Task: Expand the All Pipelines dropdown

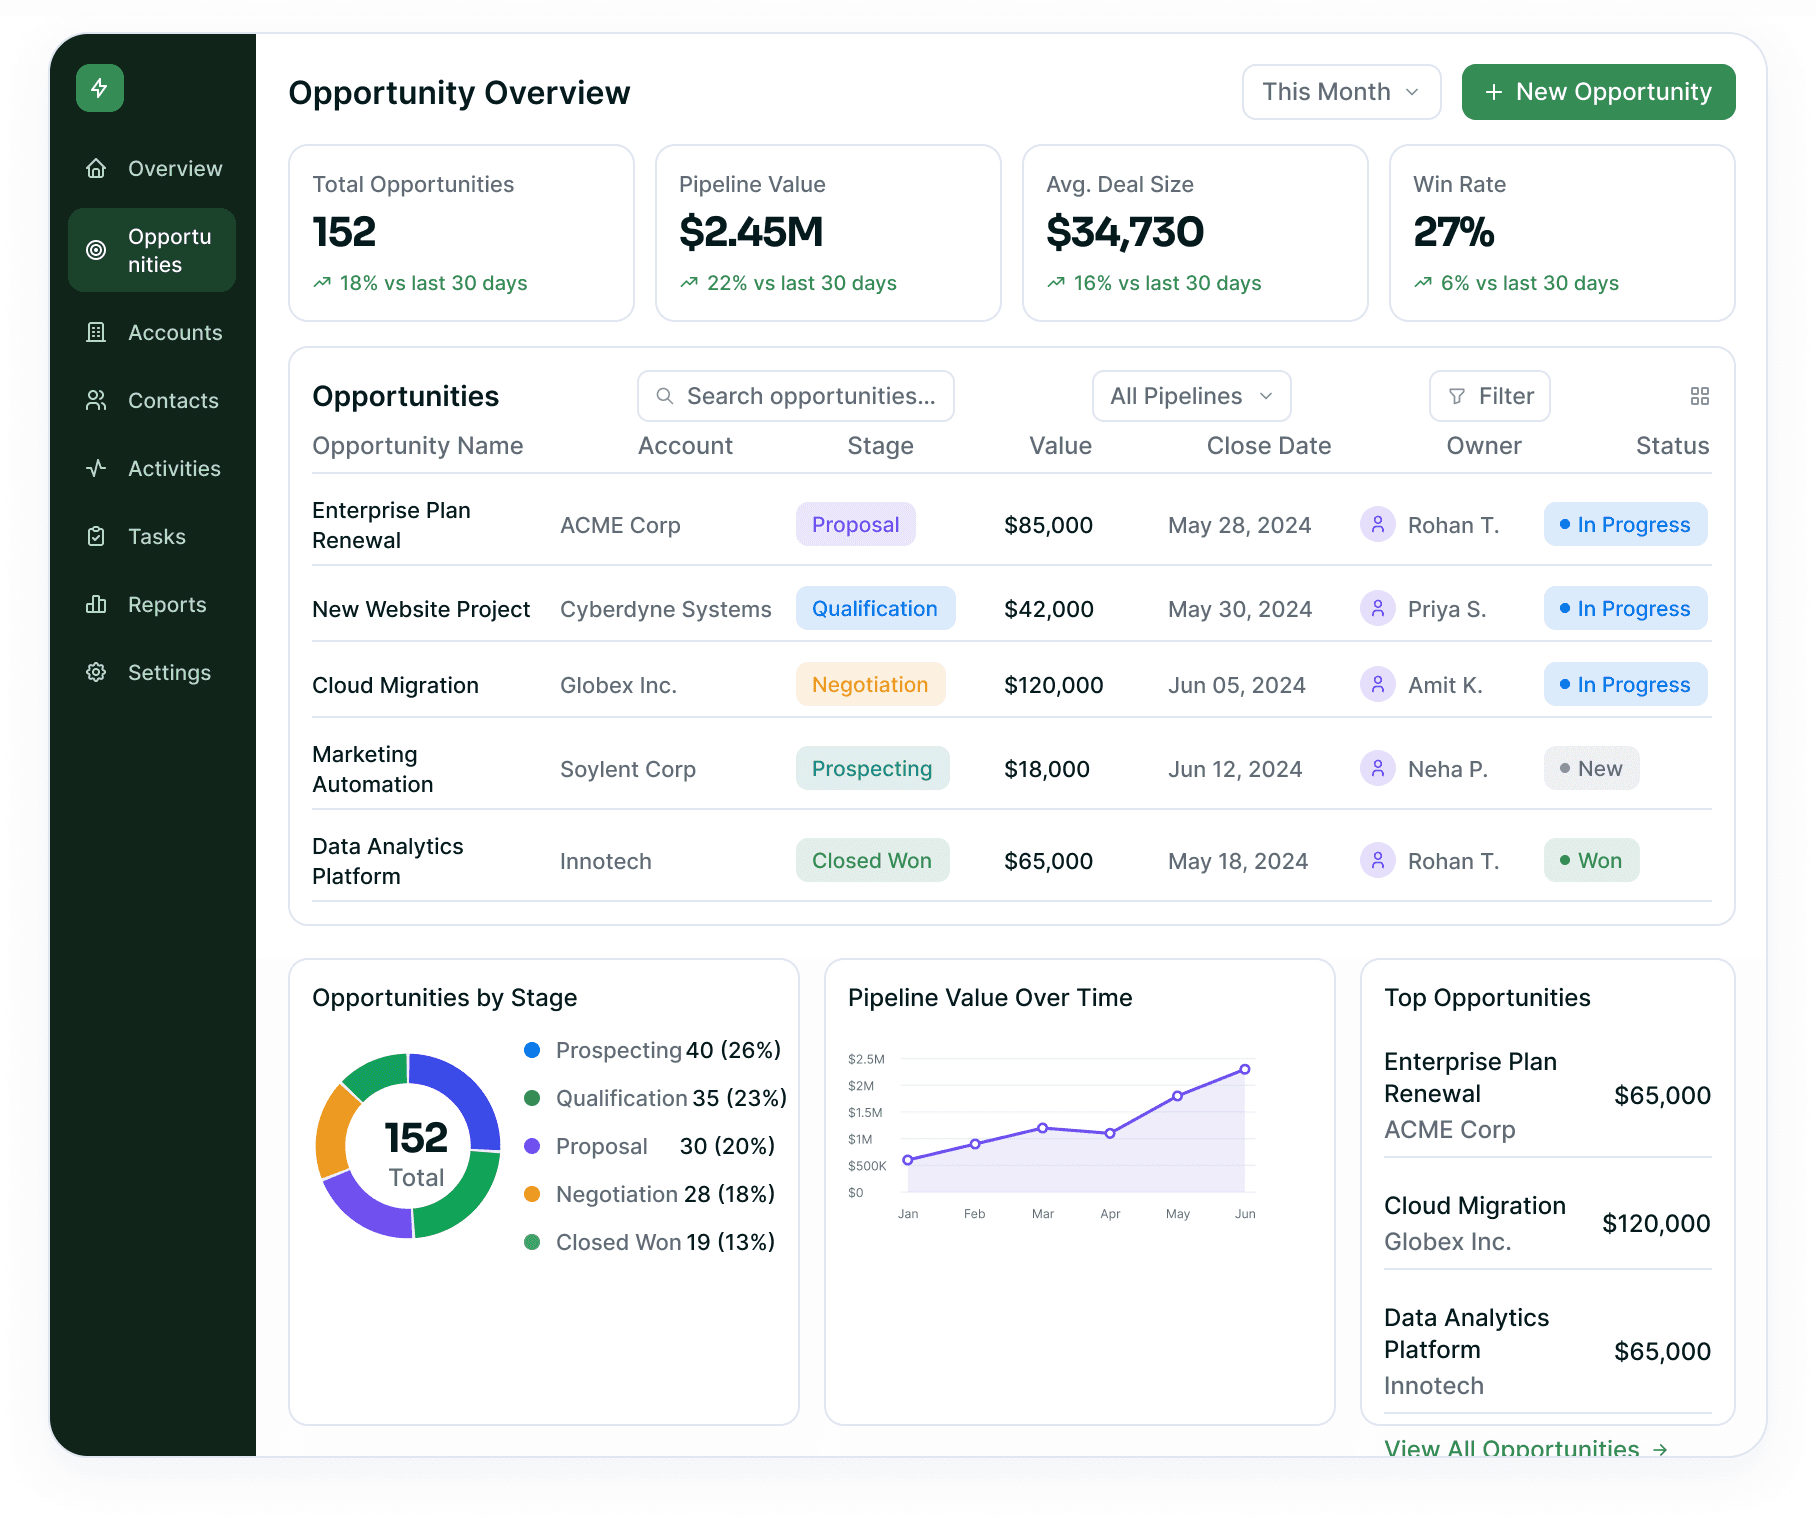Action: (x=1191, y=396)
